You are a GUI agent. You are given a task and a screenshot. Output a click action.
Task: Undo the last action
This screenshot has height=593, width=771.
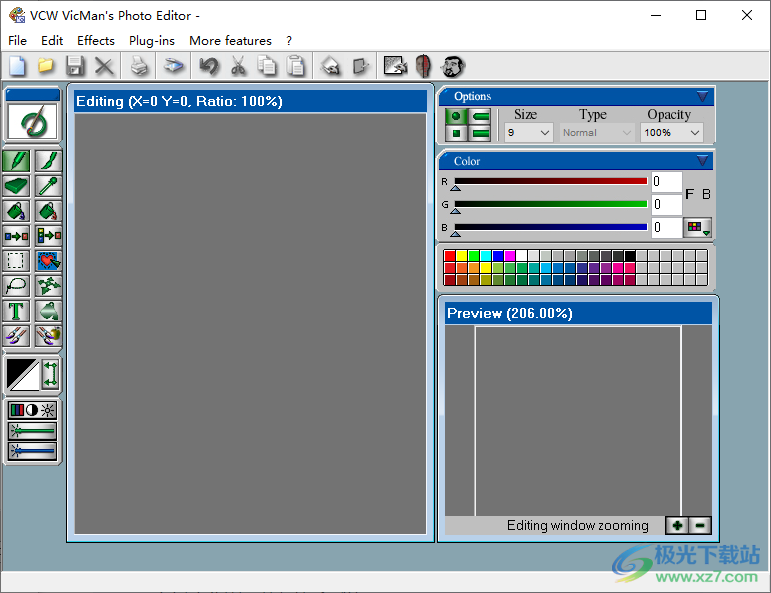point(209,66)
